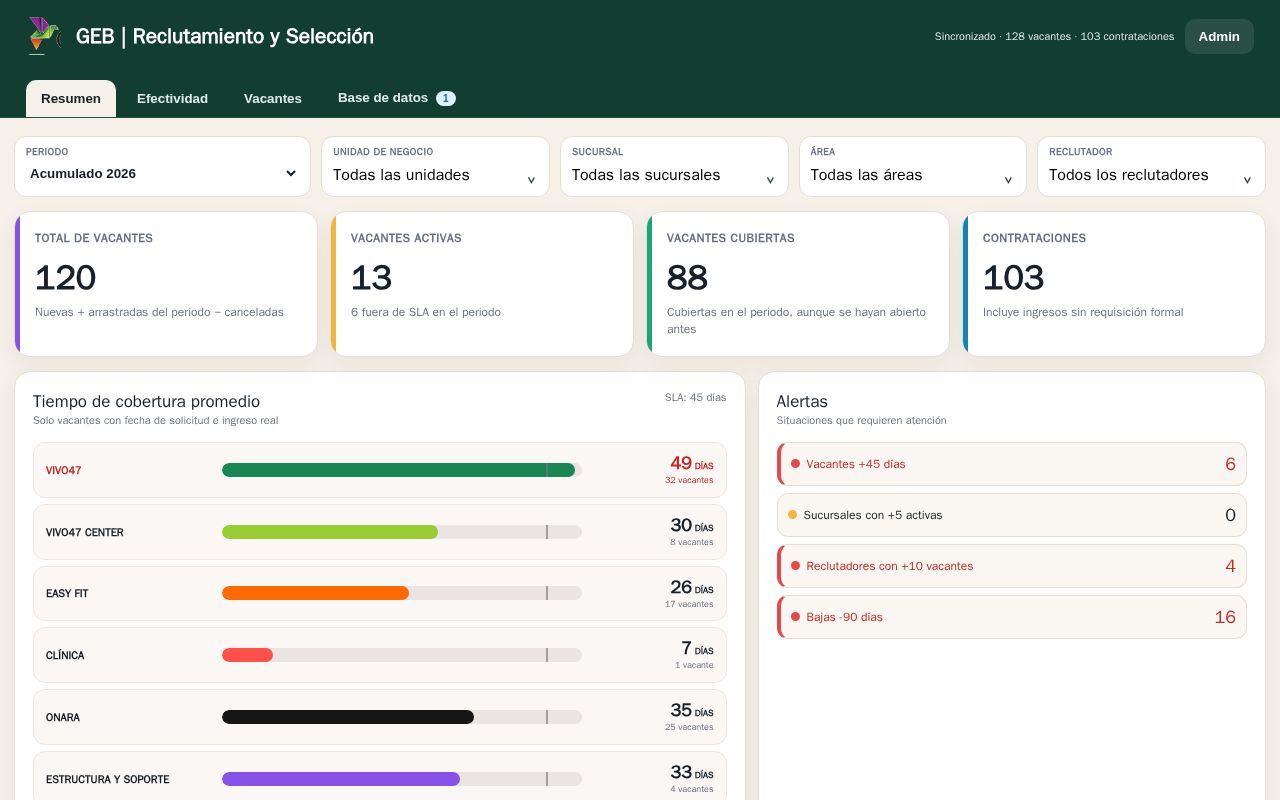Image resolution: width=1280 pixels, height=800 pixels.
Task: Click the ONARA black coverage bar
Action: (x=348, y=717)
